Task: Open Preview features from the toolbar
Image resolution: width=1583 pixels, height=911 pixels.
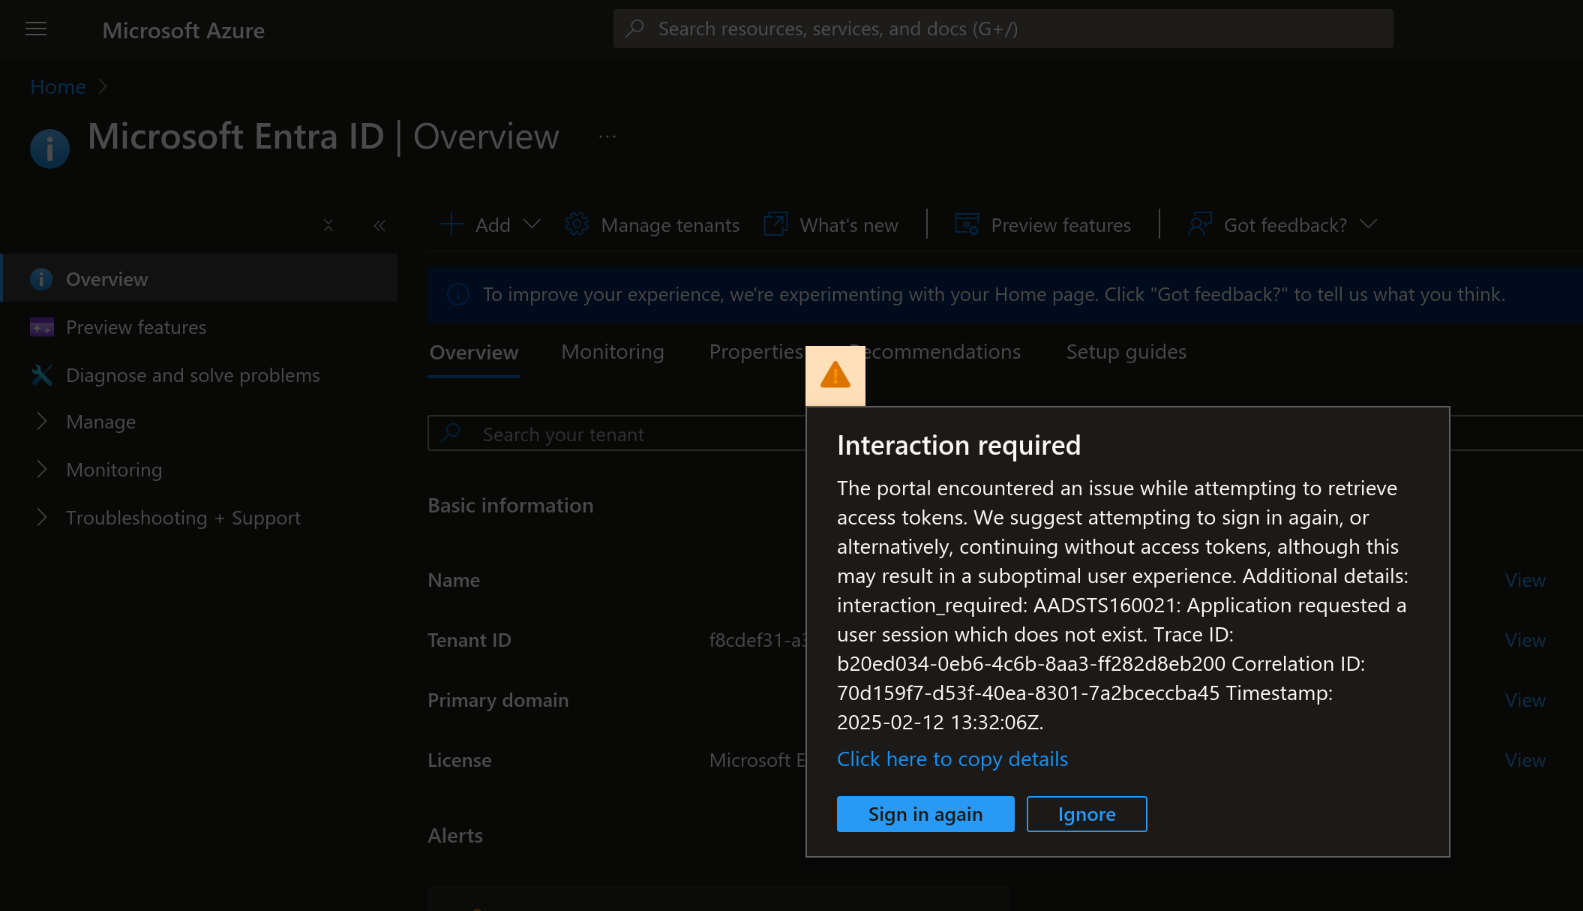Action: tap(1061, 226)
